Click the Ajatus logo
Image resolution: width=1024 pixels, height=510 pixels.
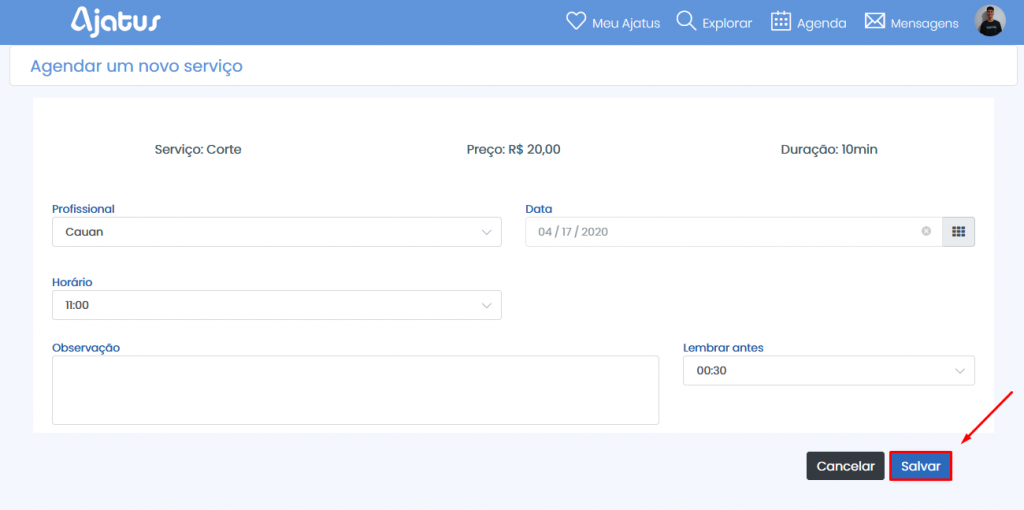click(116, 22)
